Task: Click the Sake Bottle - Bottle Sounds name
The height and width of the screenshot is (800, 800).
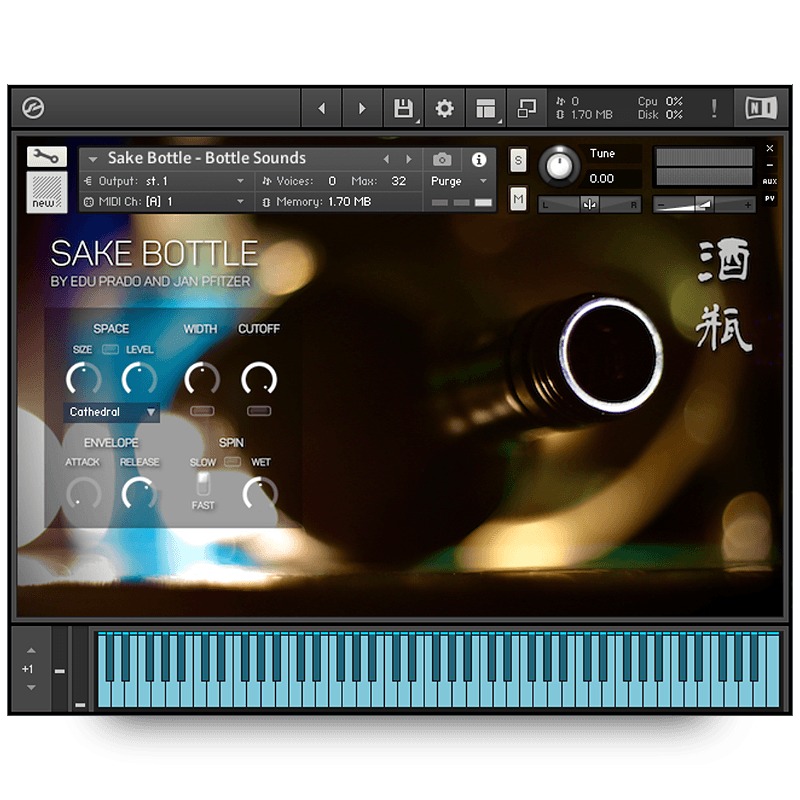Action: coord(207,158)
